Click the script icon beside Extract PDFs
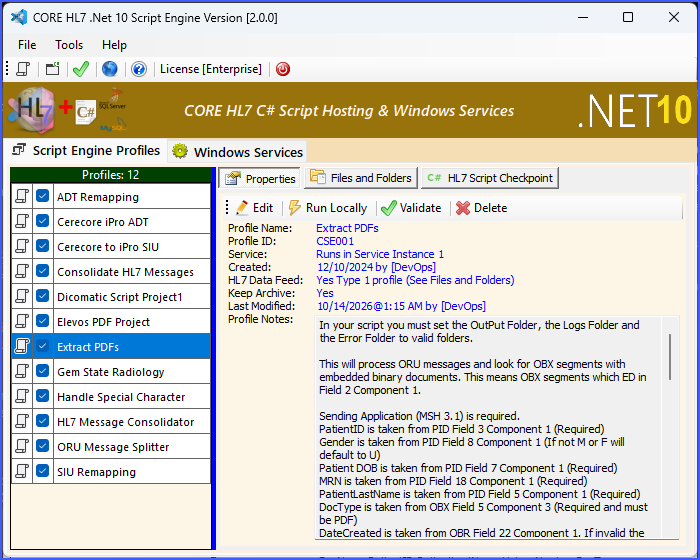700x560 pixels. click(x=22, y=347)
